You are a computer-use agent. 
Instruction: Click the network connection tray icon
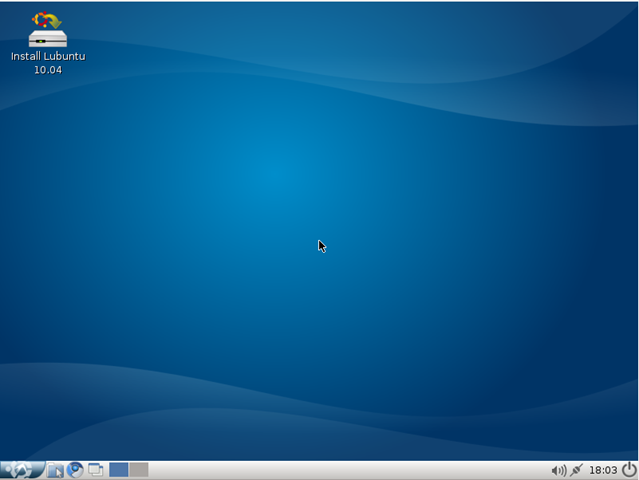pyautogui.click(x=576, y=470)
